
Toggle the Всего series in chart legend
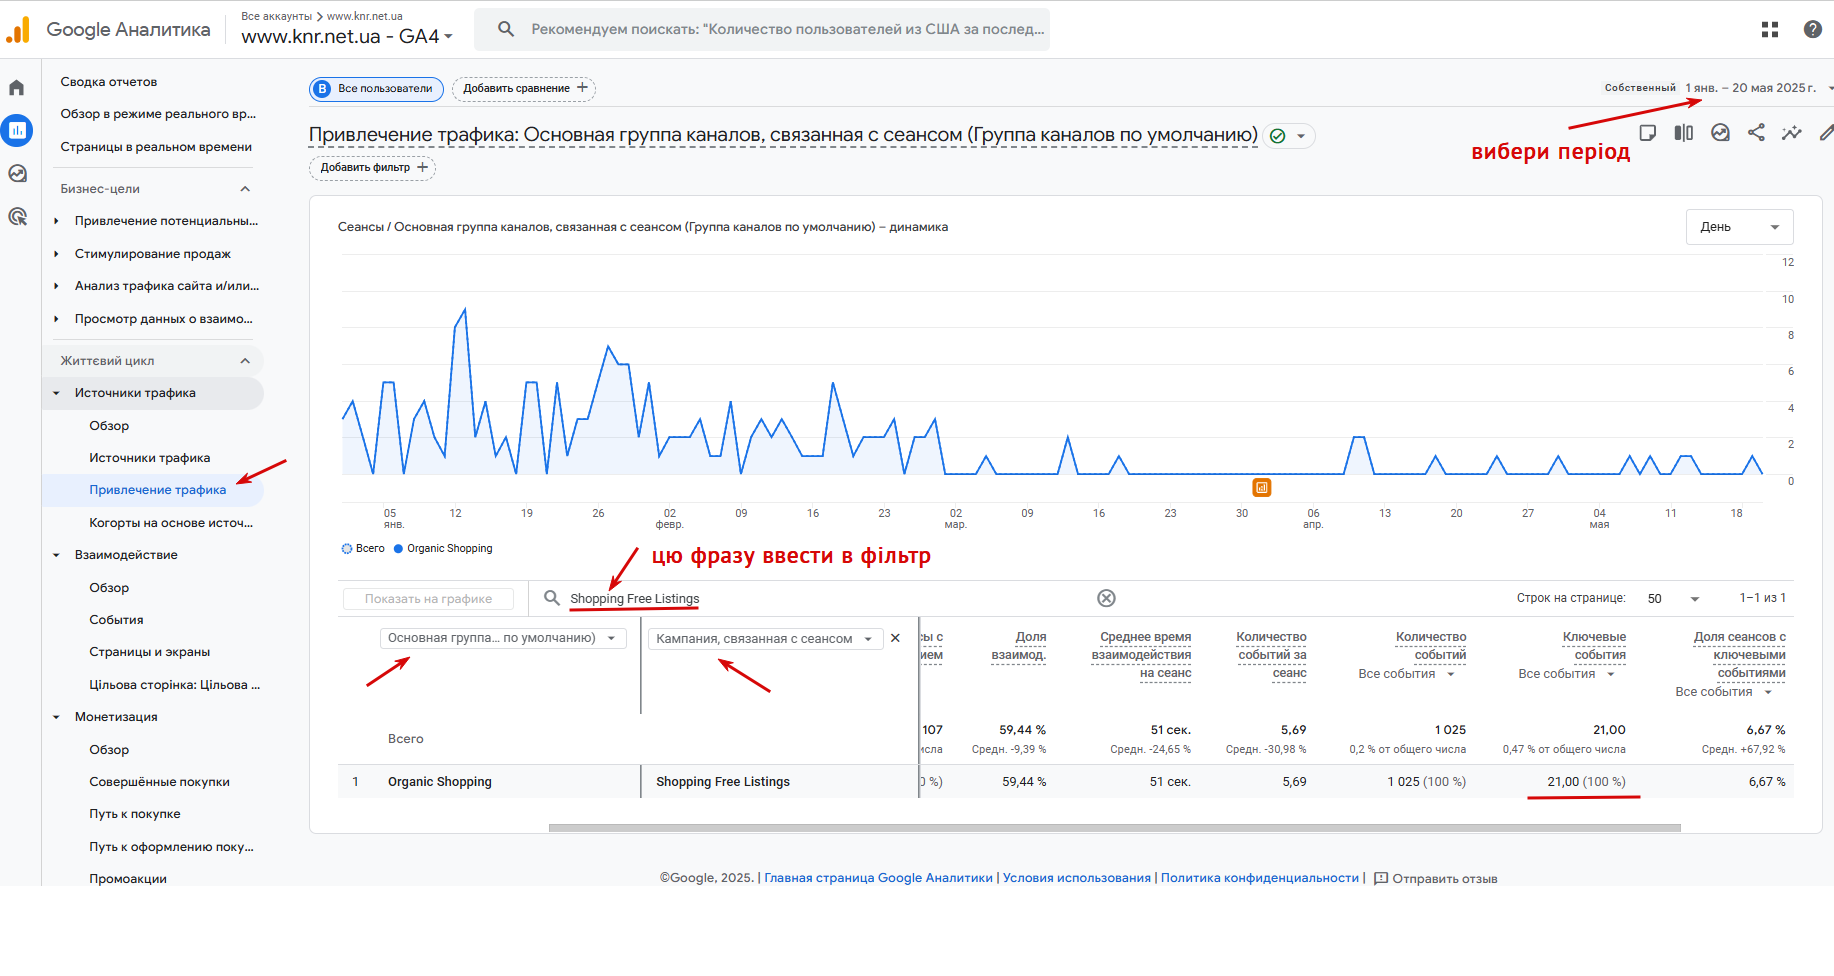(363, 549)
